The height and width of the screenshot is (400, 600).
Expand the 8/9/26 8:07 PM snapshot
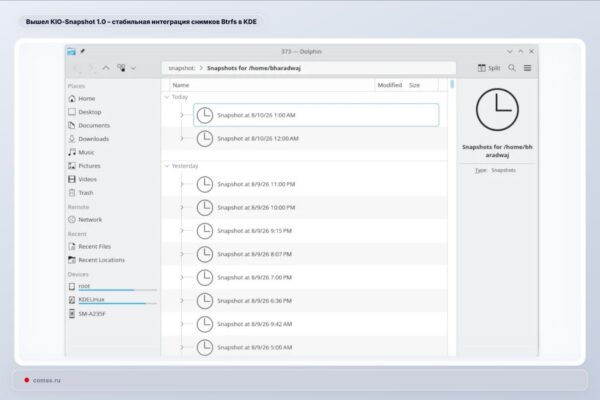tap(182, 255)
